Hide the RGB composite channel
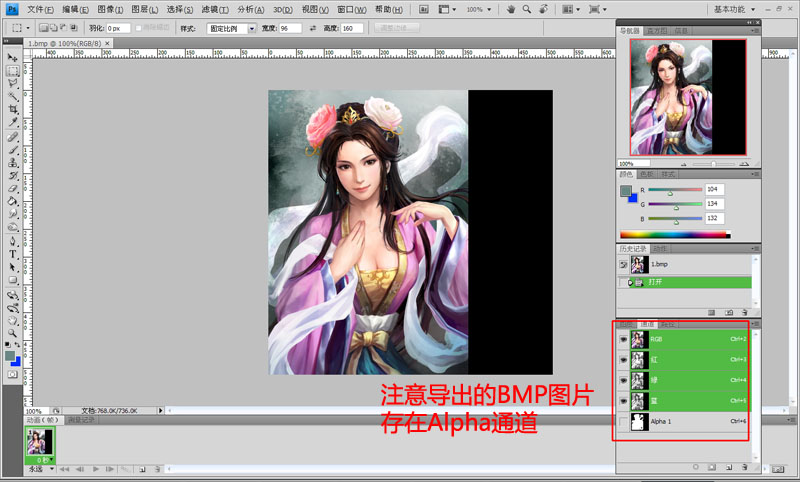This screenshot has height=482, width=800. point(623,339)
